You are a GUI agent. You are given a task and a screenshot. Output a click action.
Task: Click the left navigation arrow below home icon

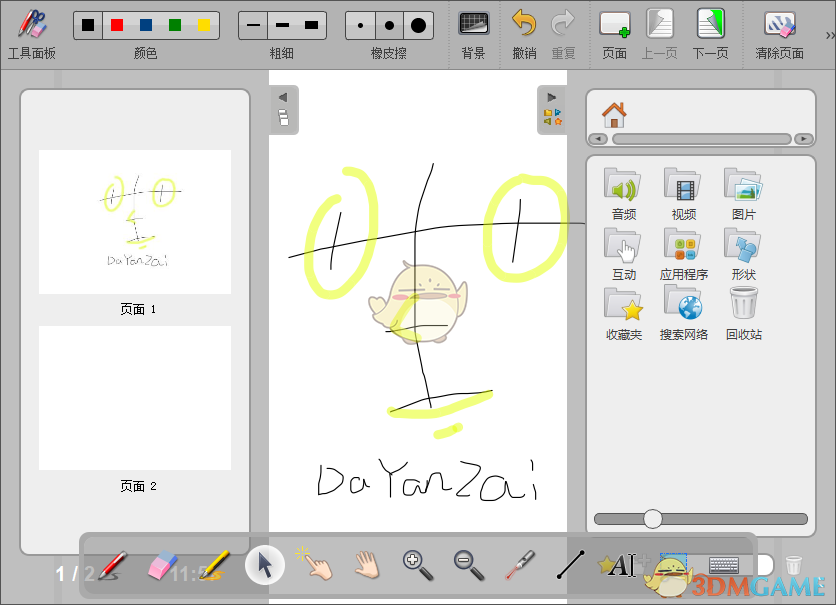[600, 138]
